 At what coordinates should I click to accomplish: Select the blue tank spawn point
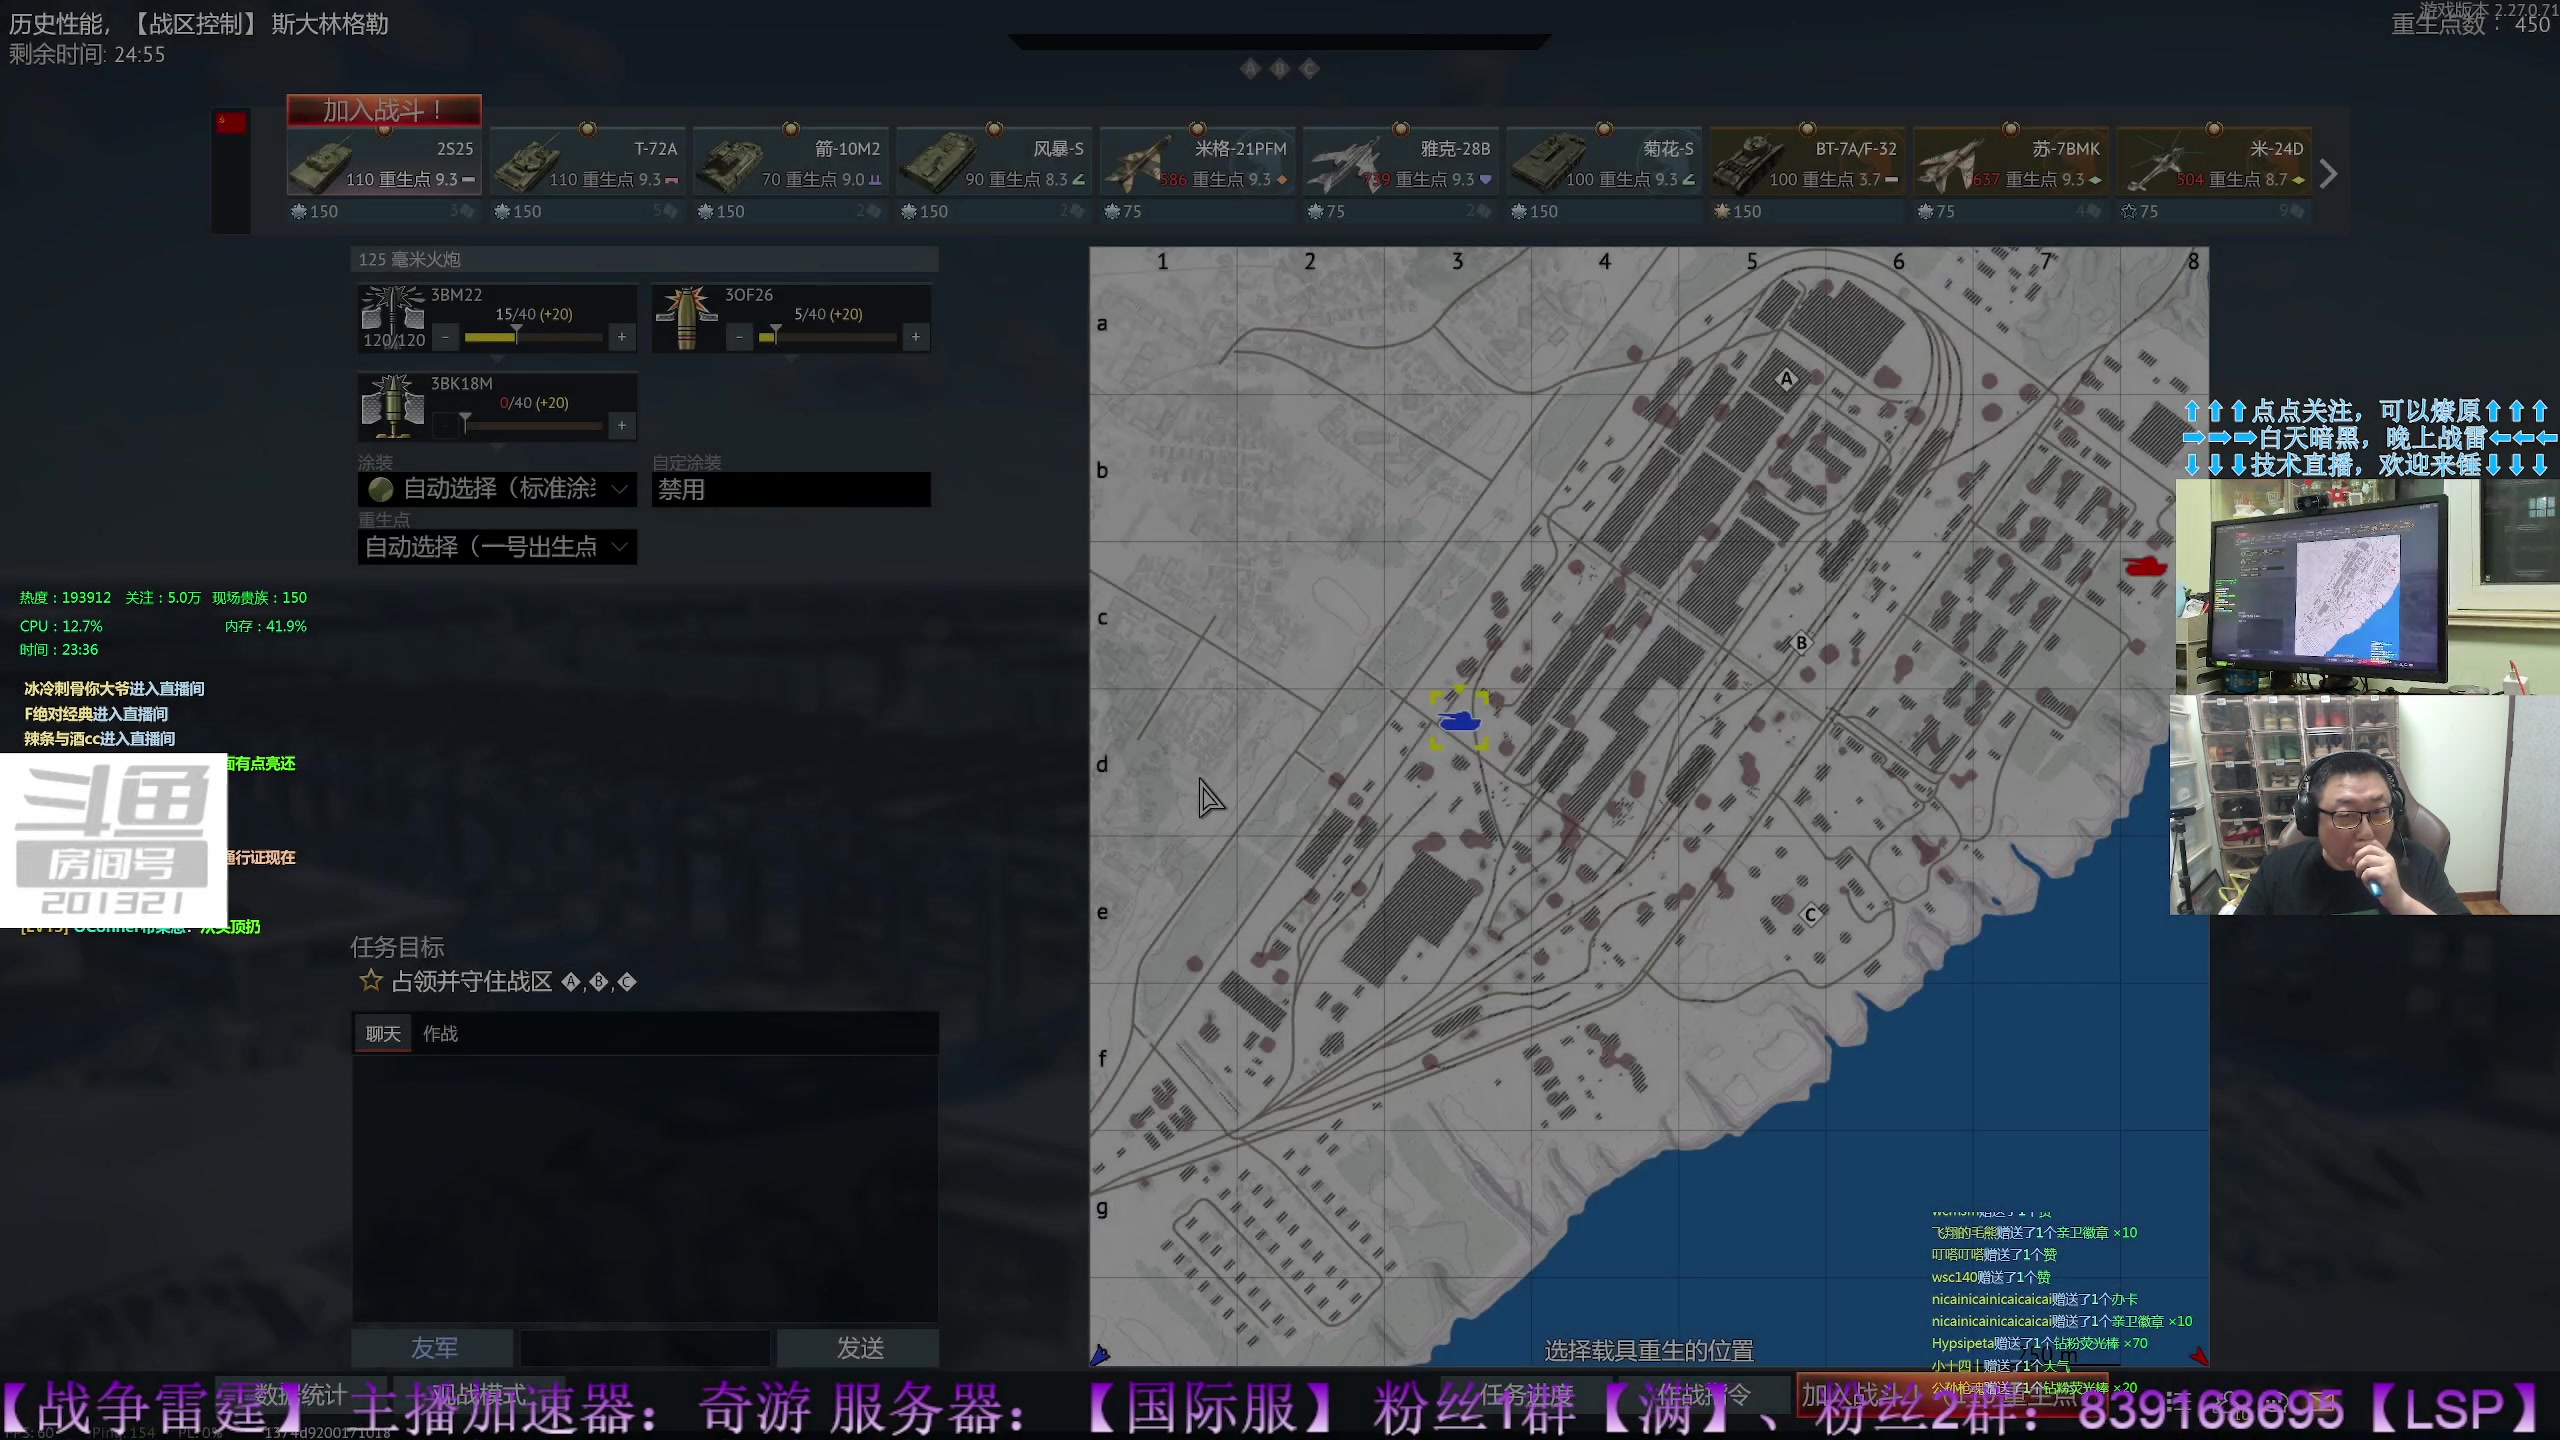pyautogui.click(x=1459, y=720)
